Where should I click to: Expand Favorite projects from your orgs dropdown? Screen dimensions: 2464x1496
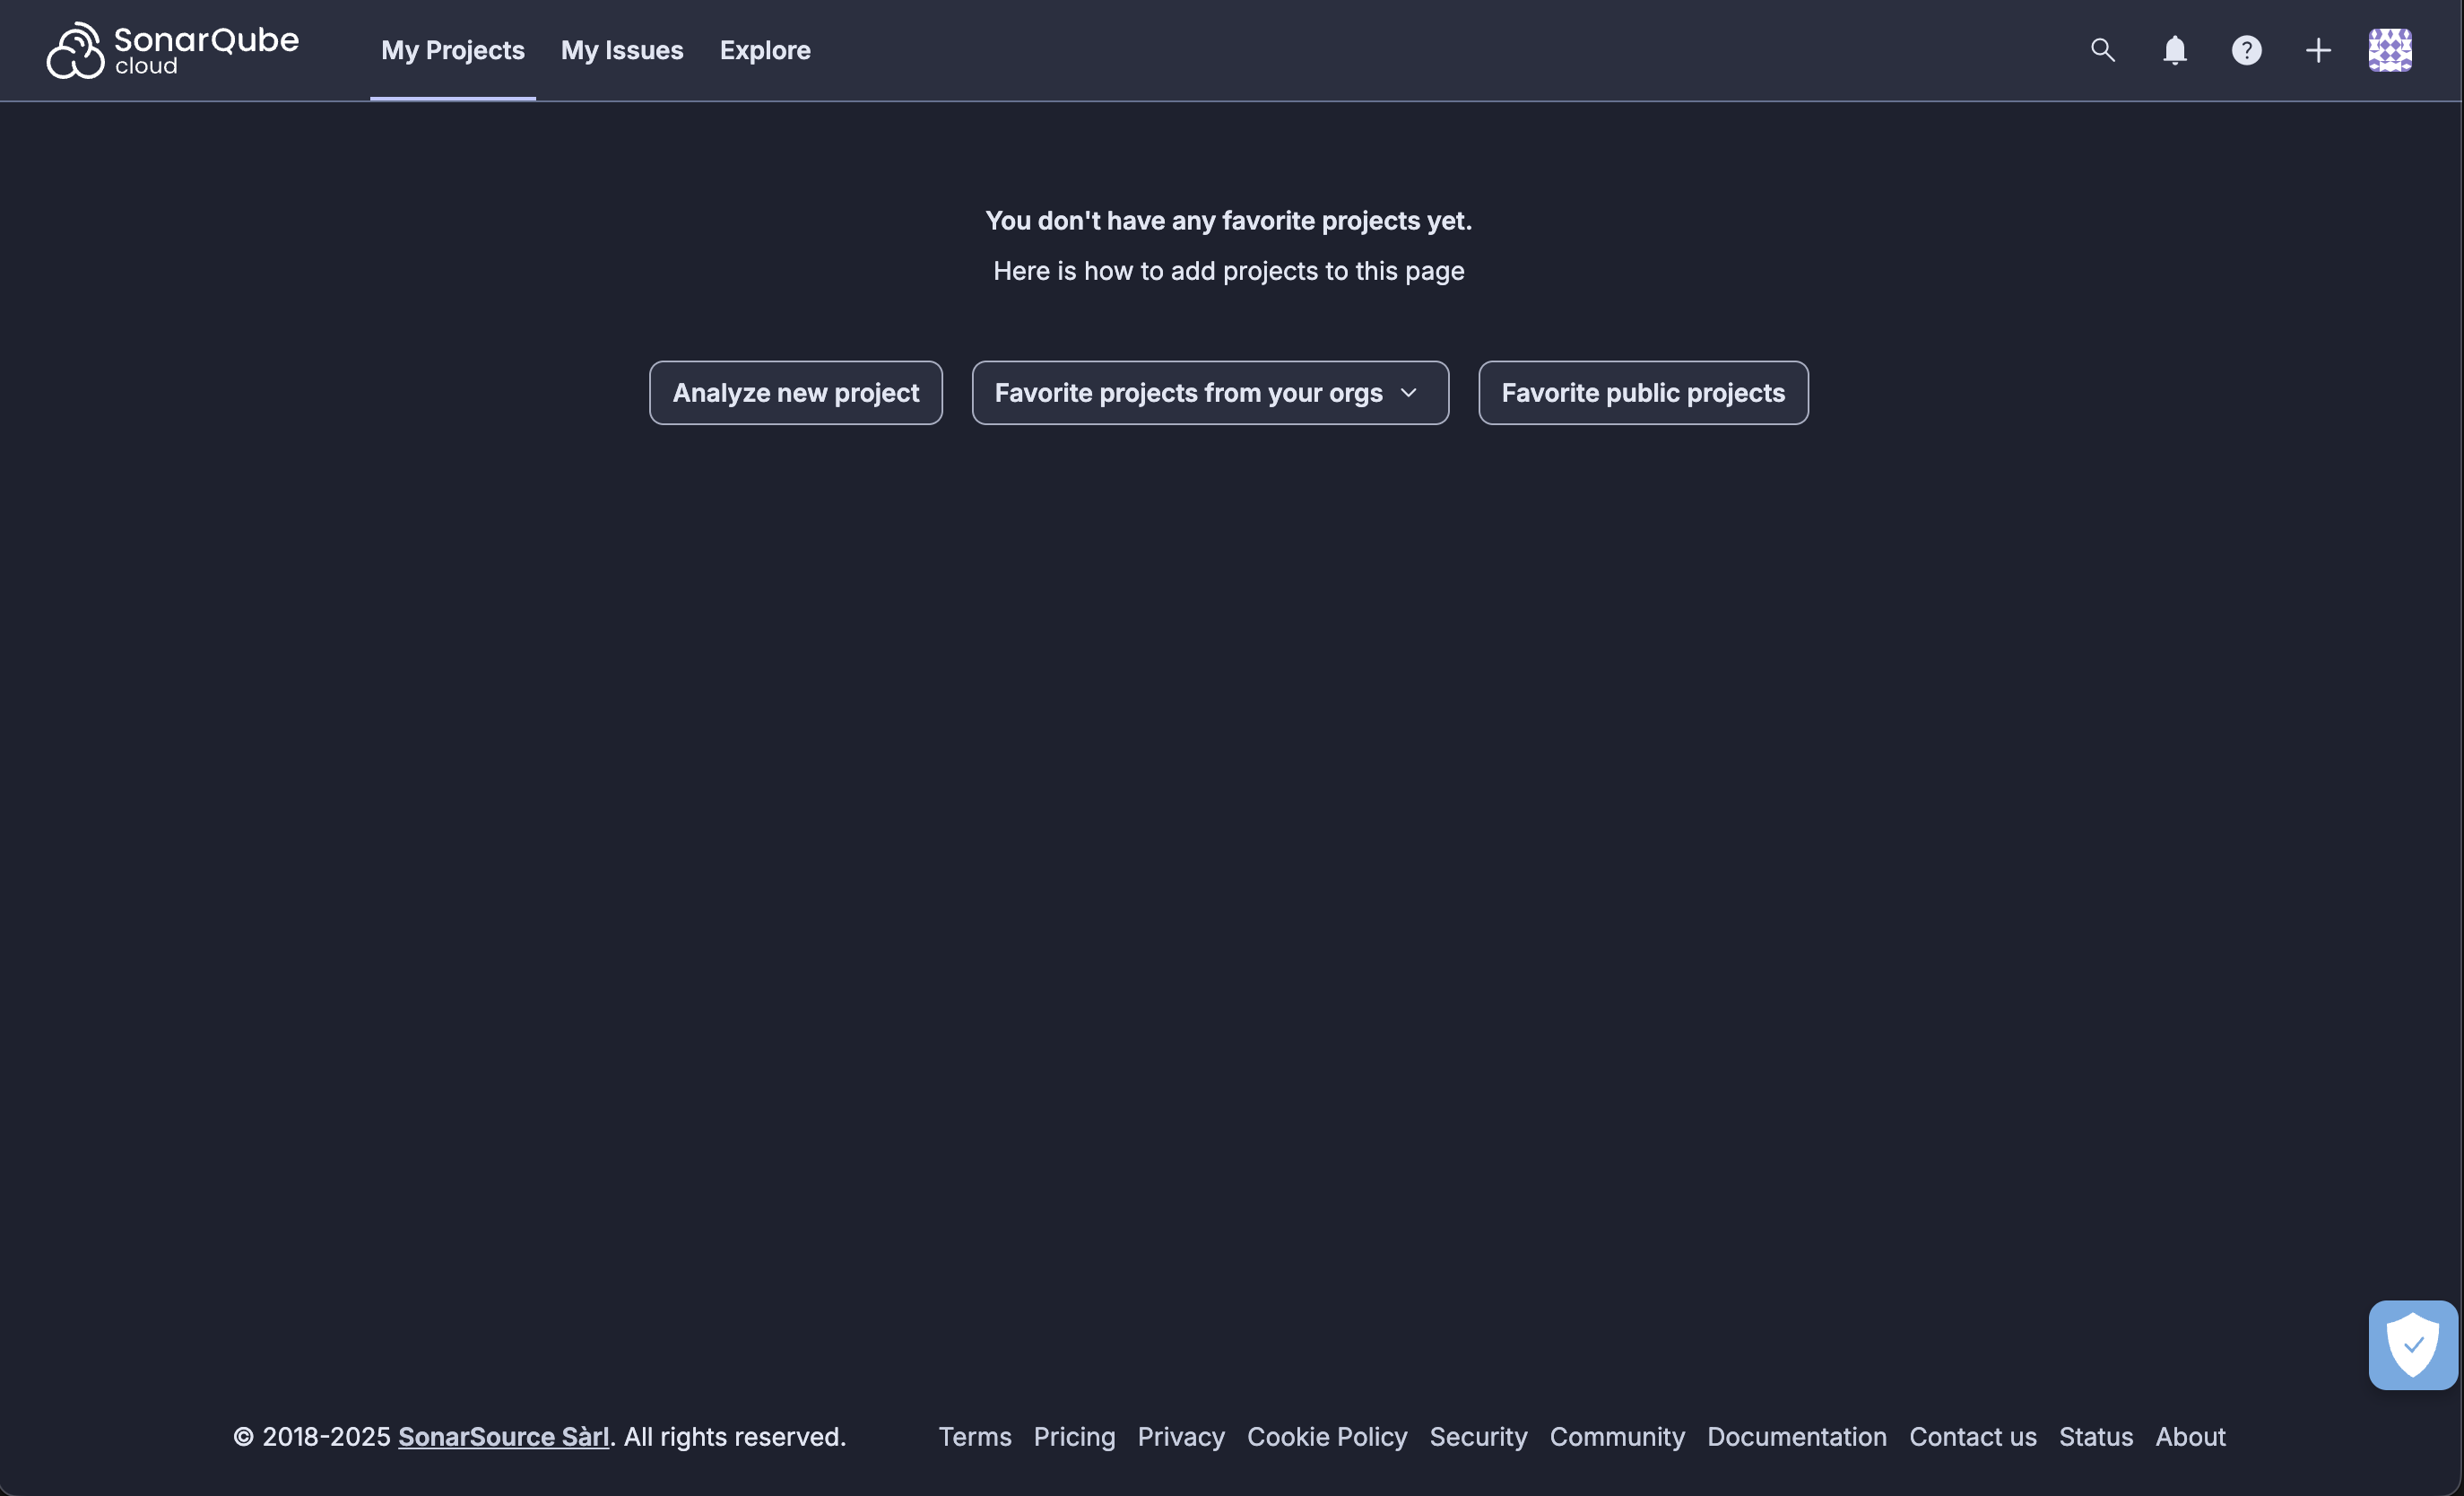pos(1209,393)
